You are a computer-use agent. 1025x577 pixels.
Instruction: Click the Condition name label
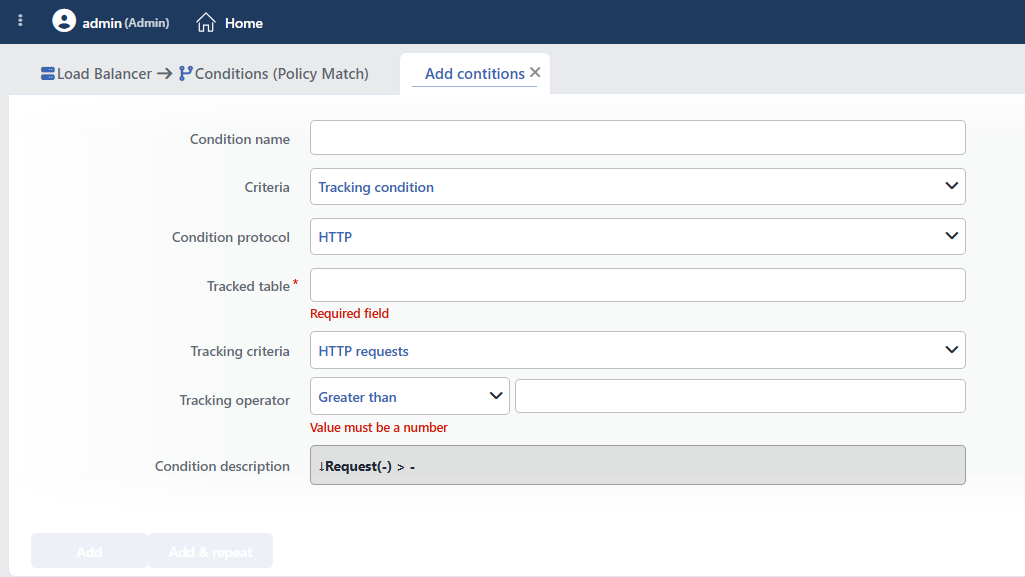[240, 139]
